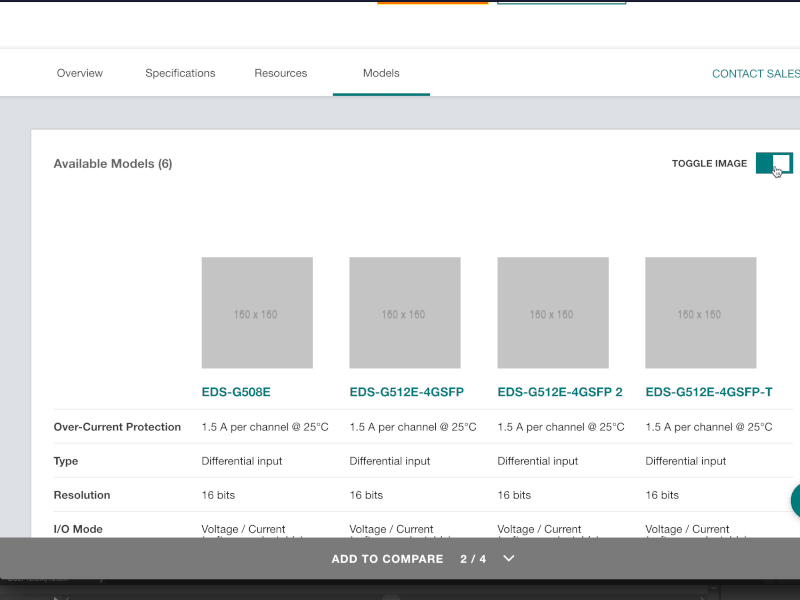The width and height of the screenshot is (800, 600).
Task: Switch to the Models tab
Action: click(380, 72)
